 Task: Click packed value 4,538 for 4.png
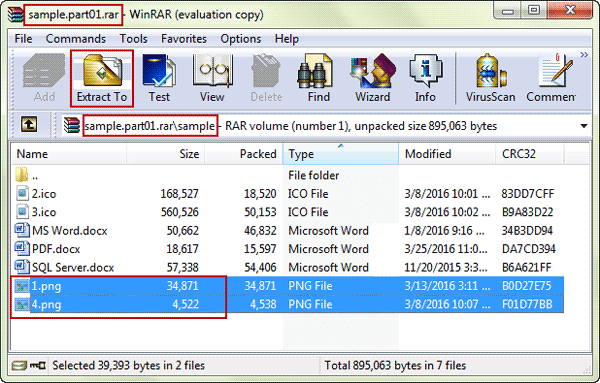pos(263,305)
